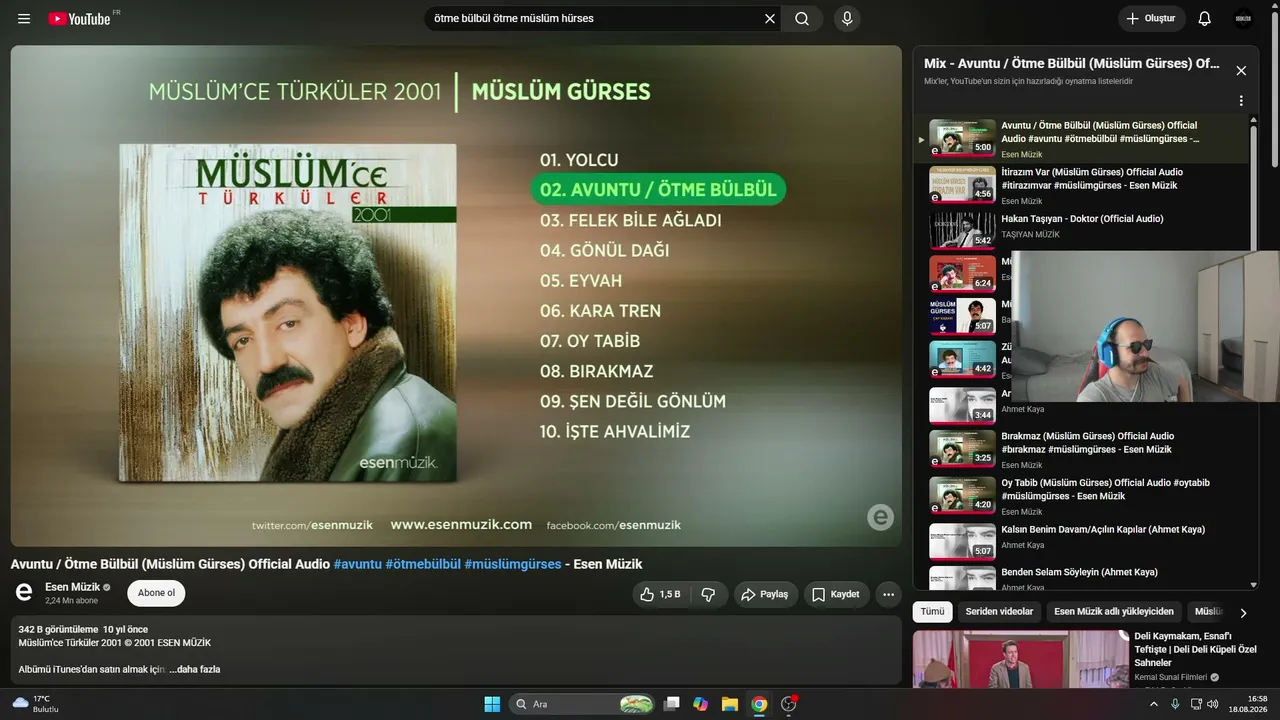Open the weather widget showing 17°C
Viewport: 1280px width, 720px height.
click(36, 704)
